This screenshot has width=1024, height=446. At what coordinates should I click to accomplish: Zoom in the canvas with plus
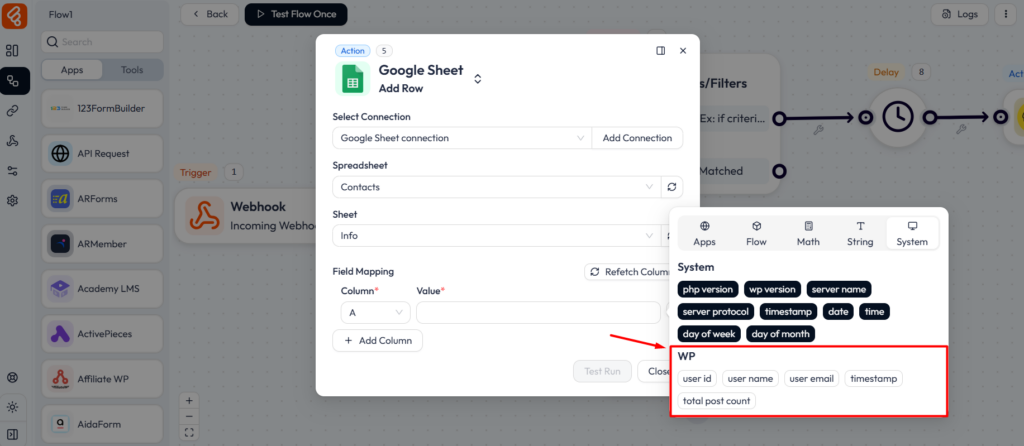click(189, 400)
